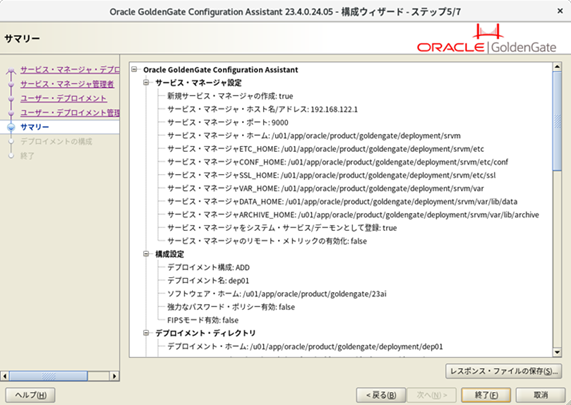
Task: Click the Oracle GoldenGate Configuration Assistant root label
Action: click(x=220, y=70)
